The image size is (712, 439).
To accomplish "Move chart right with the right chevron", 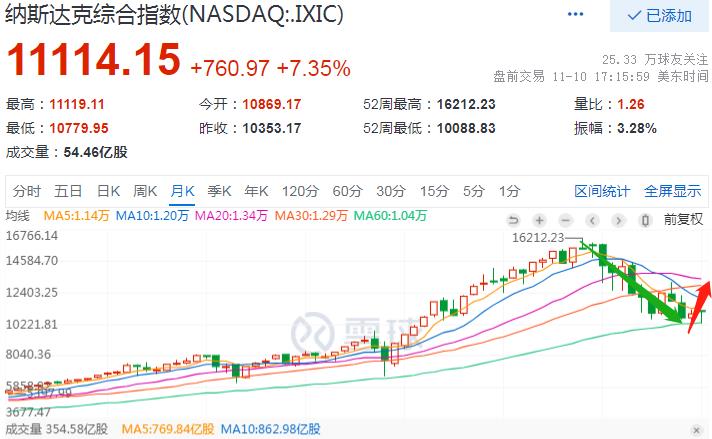I will pyautogui.click(x=618, y=221).
